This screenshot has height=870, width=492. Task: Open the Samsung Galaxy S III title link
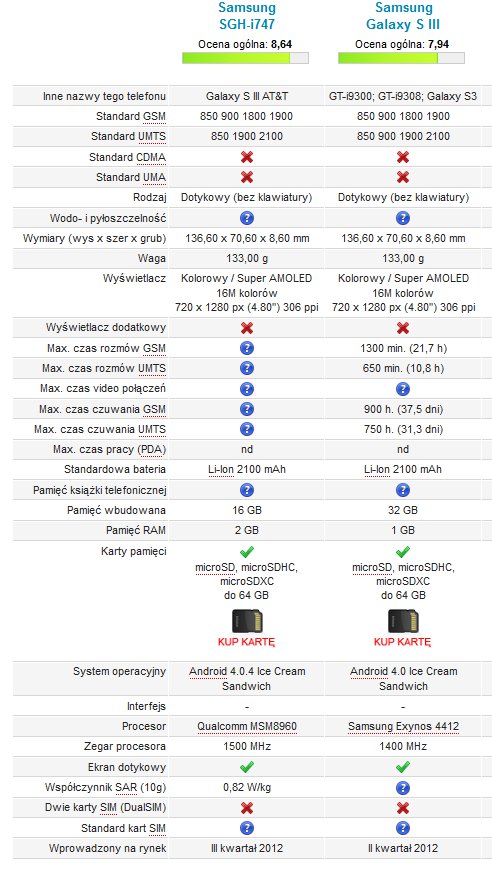point(403,16)
